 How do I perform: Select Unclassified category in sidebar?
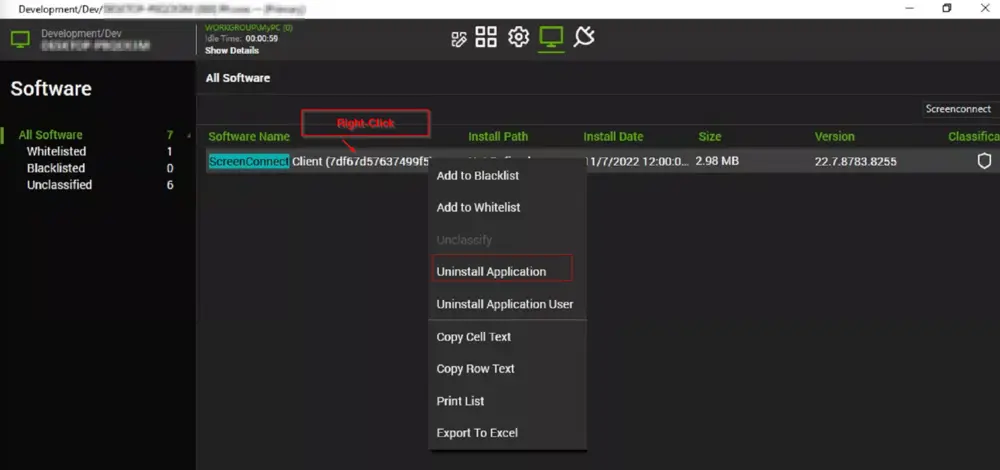pyautogui.click(x=59, y=184)
